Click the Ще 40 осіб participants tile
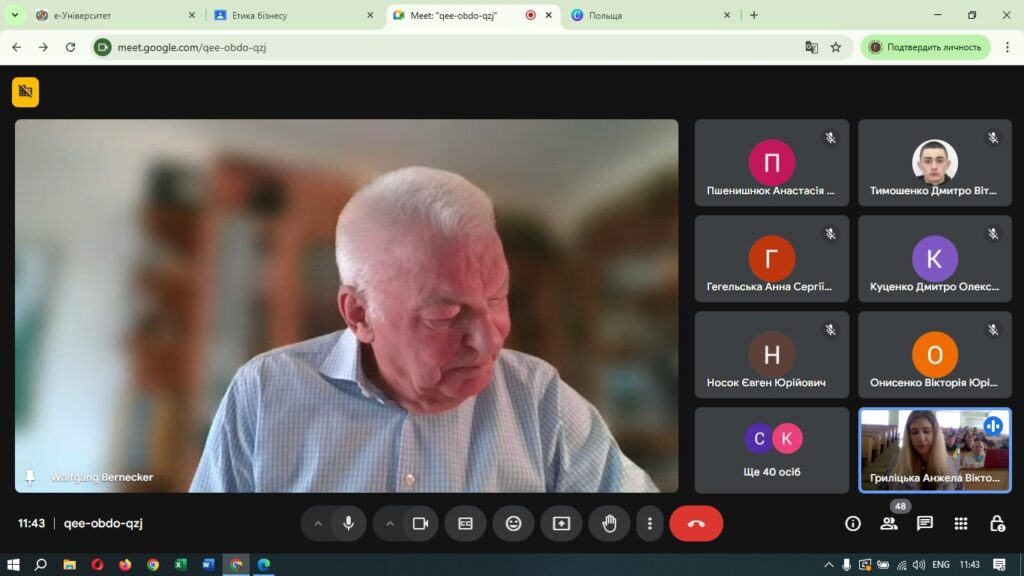1024x576 pixels. (x=772, y=449)
